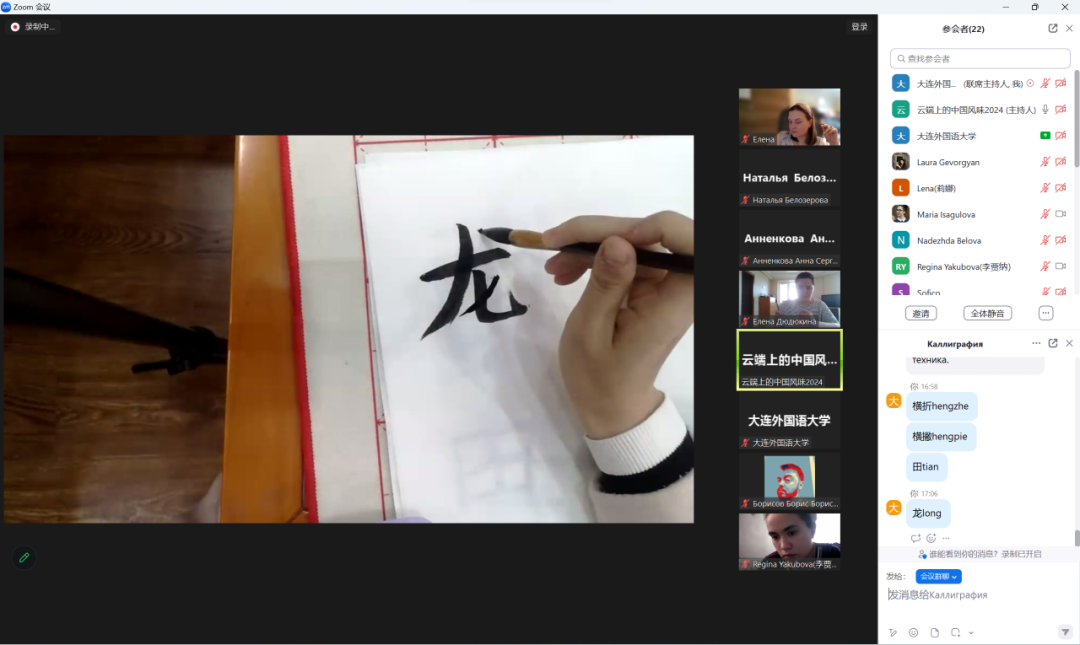Screen dimensions: 1080x645
Task: Open the emoji picker in chat
Action: [913, 632]
